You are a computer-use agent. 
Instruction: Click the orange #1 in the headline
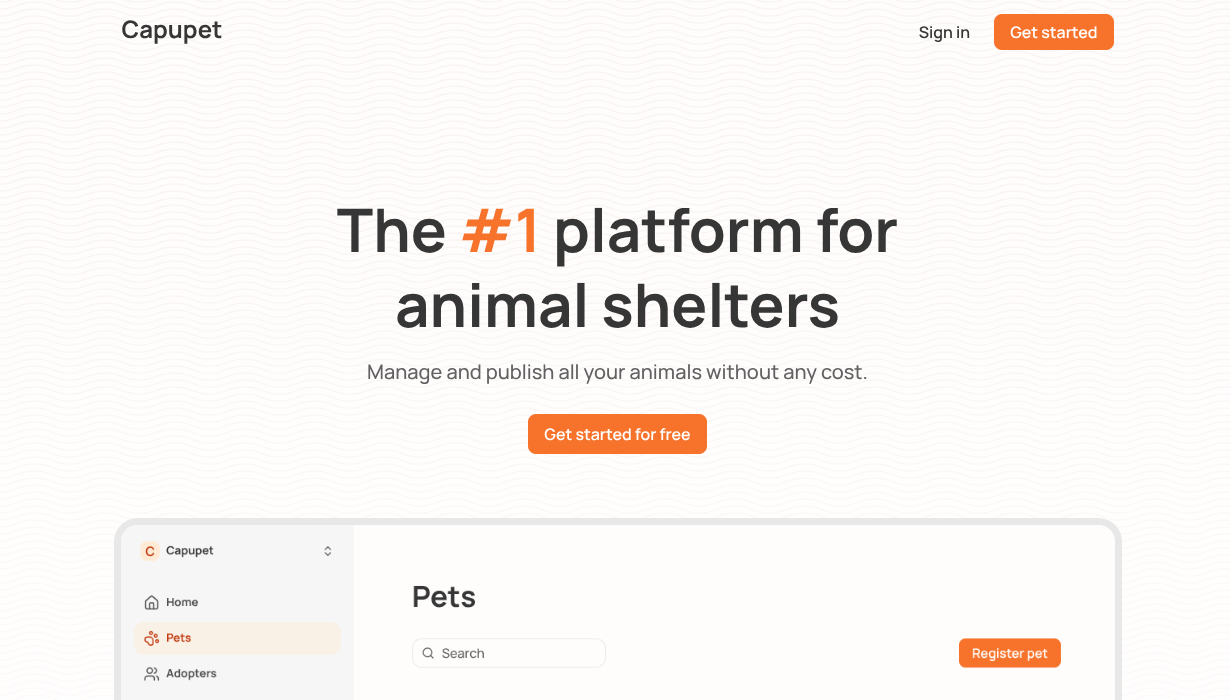pyautogui.click(x=500, y=230)
